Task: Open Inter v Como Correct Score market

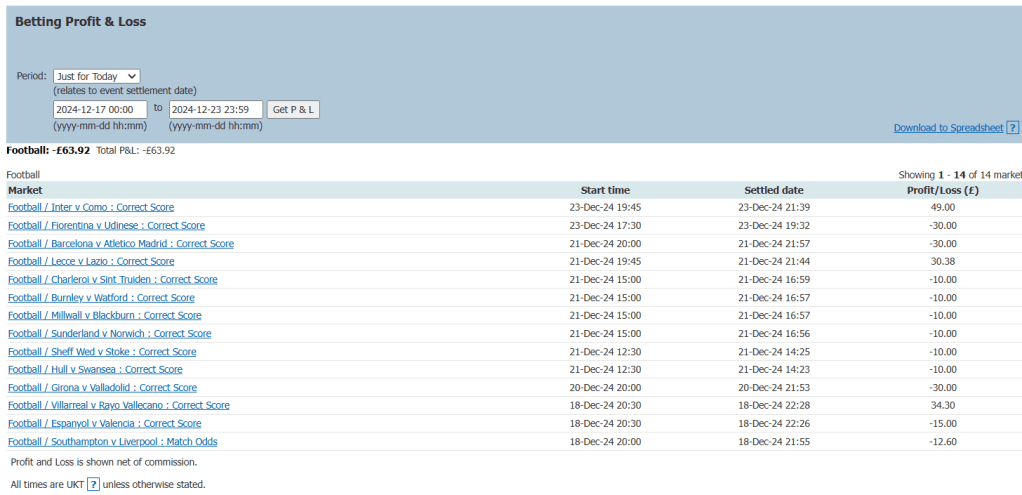Action: (x=91, y=208)
